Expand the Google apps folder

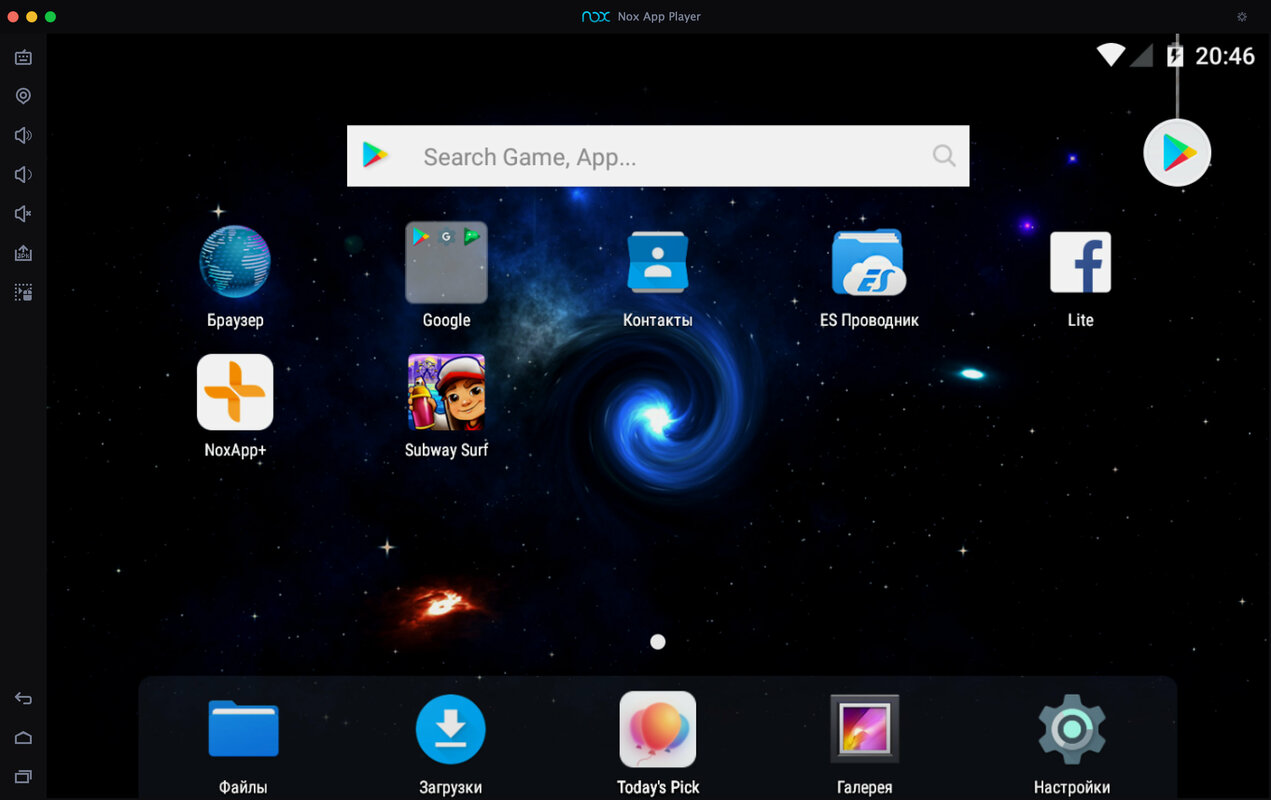pos(446,263)
